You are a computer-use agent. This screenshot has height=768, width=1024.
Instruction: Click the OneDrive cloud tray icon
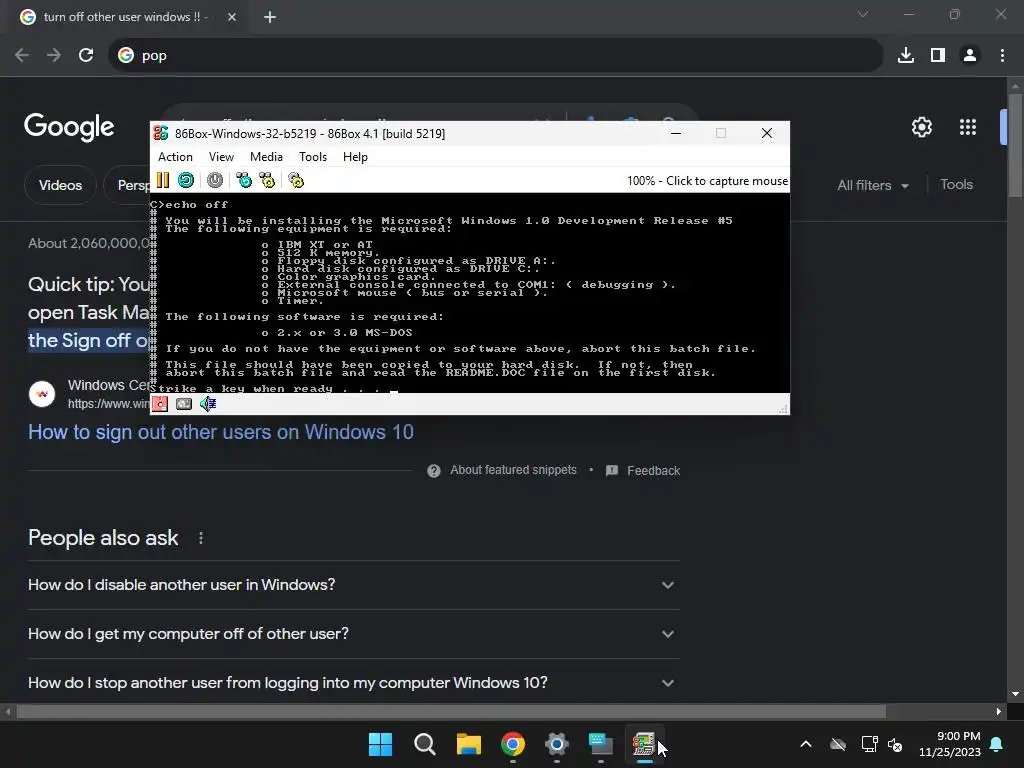838,744
